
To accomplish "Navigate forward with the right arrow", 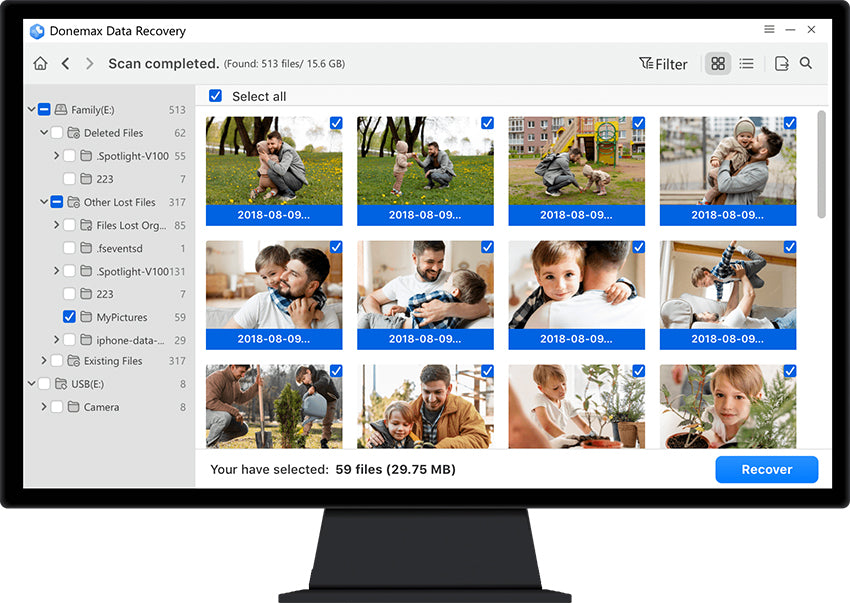I will click(89, 63).
